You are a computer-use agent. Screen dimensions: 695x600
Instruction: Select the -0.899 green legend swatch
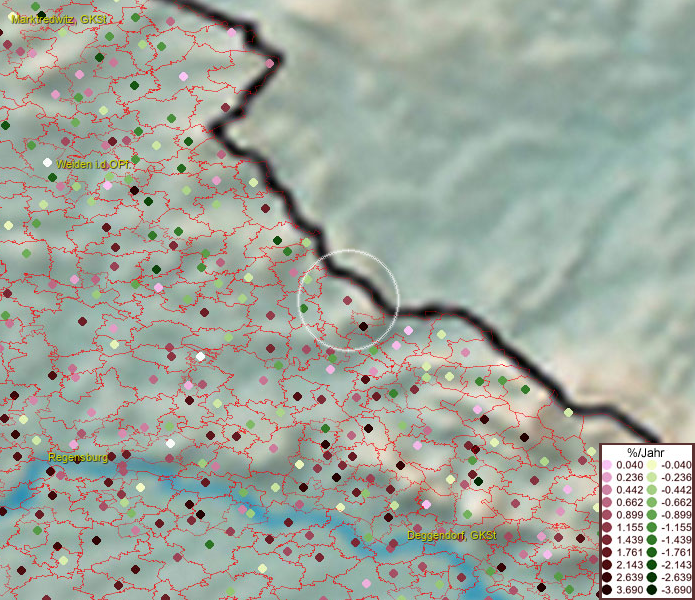pyautogui.click(x=652, y=515)
